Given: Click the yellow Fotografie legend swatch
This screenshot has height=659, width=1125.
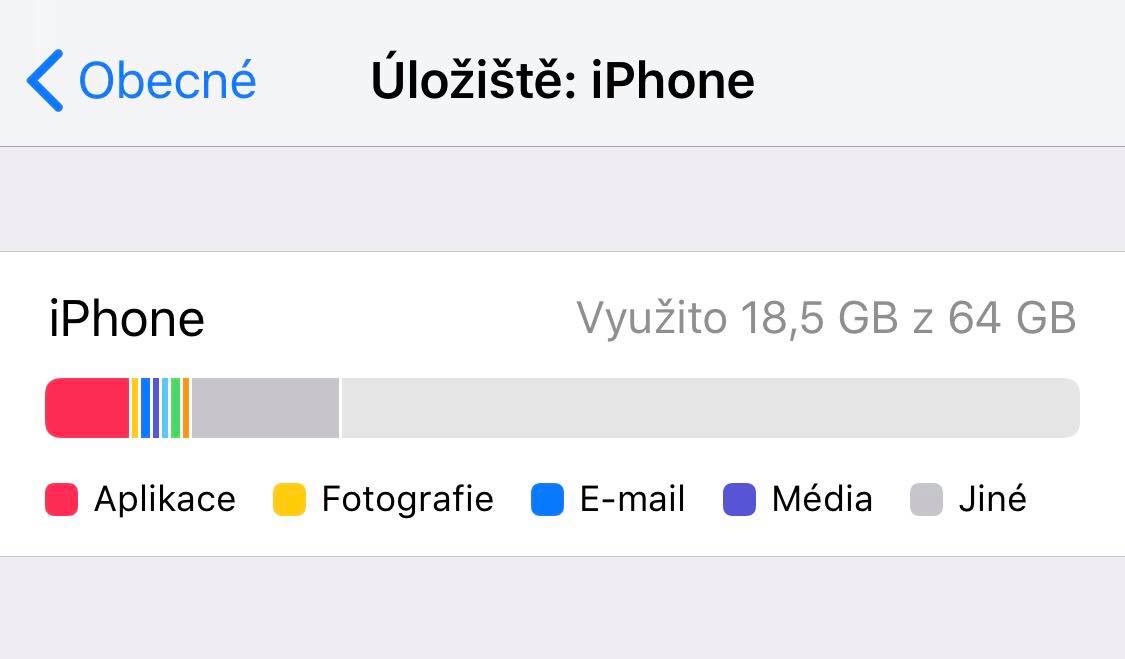Looking at the screenshot, I should click(x=289, y=499).
